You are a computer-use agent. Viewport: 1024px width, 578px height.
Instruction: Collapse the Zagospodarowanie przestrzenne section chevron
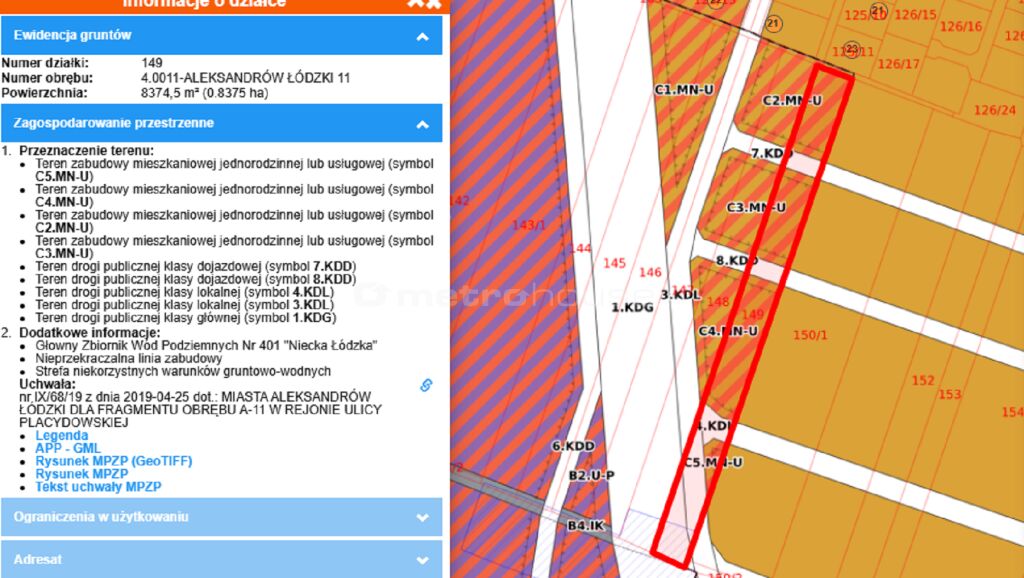pos(422,124)
